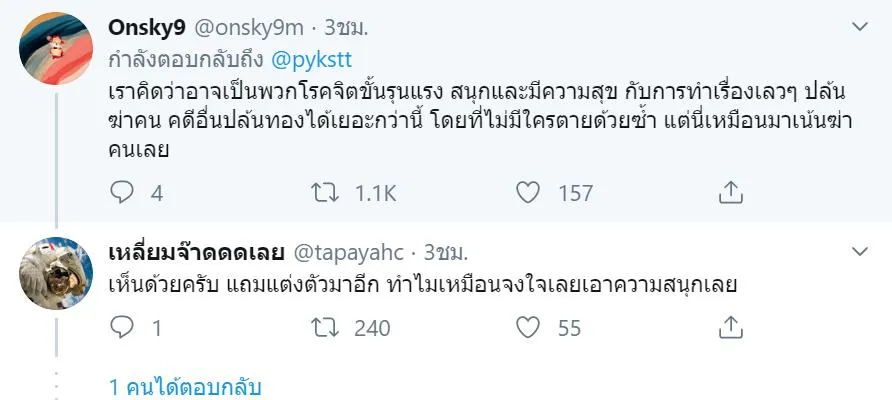Reply to the tapayahc tweet

(121, 326)
